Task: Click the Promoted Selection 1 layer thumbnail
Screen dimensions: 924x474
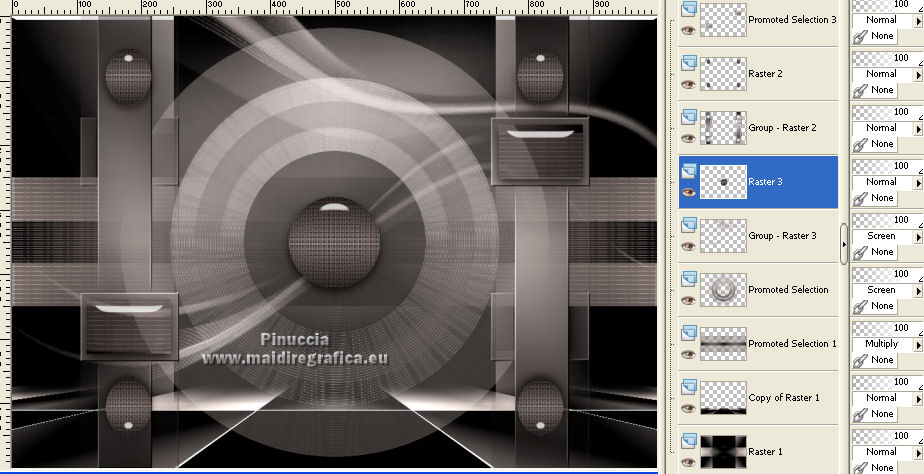Action: pyautogui.click(x=723, y=344)
